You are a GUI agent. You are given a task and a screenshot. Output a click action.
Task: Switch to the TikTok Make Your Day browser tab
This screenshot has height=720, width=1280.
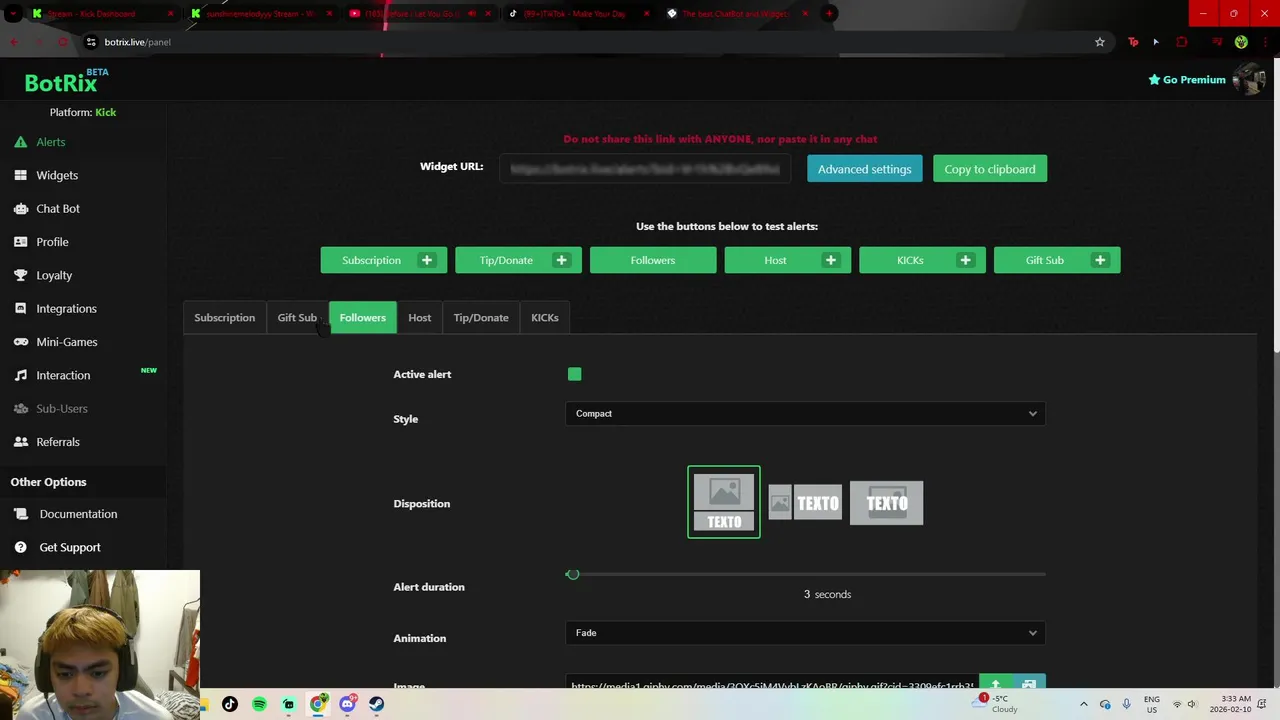pos(580,13)
